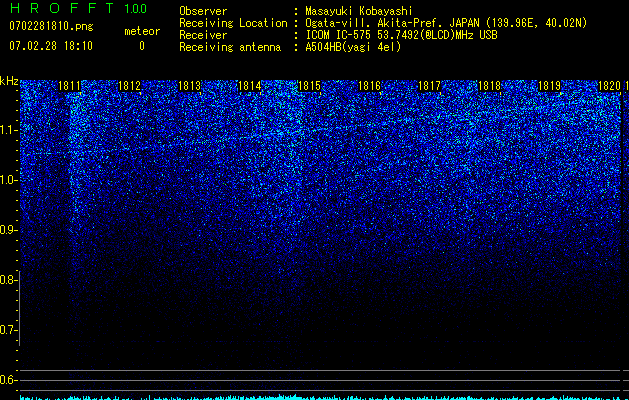This screenshot has height=400, width=629.
Task: Click the Receiver label
Action: point(203,35)
